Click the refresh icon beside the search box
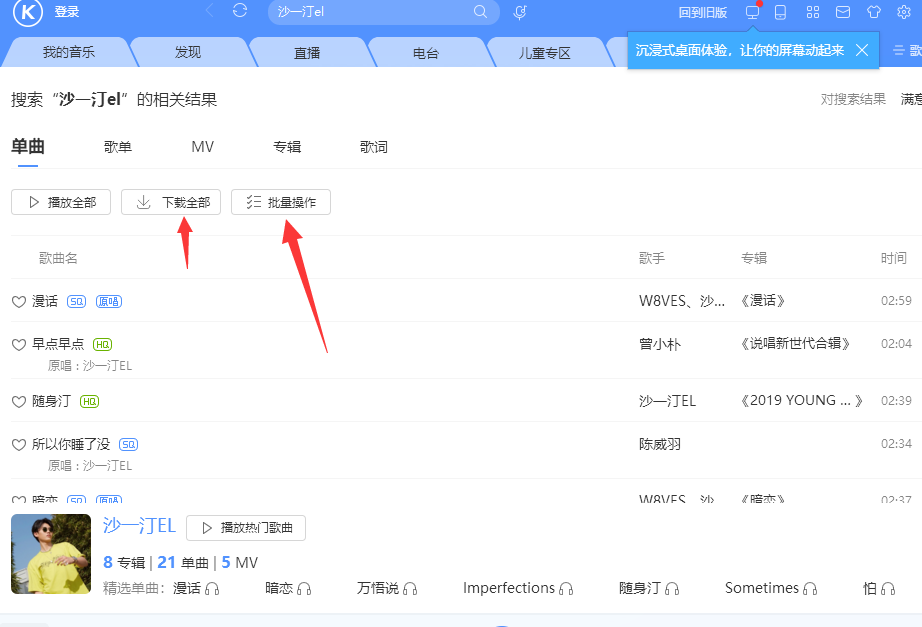The width and height of the screenshot is (922, 627). coord(240,11)
